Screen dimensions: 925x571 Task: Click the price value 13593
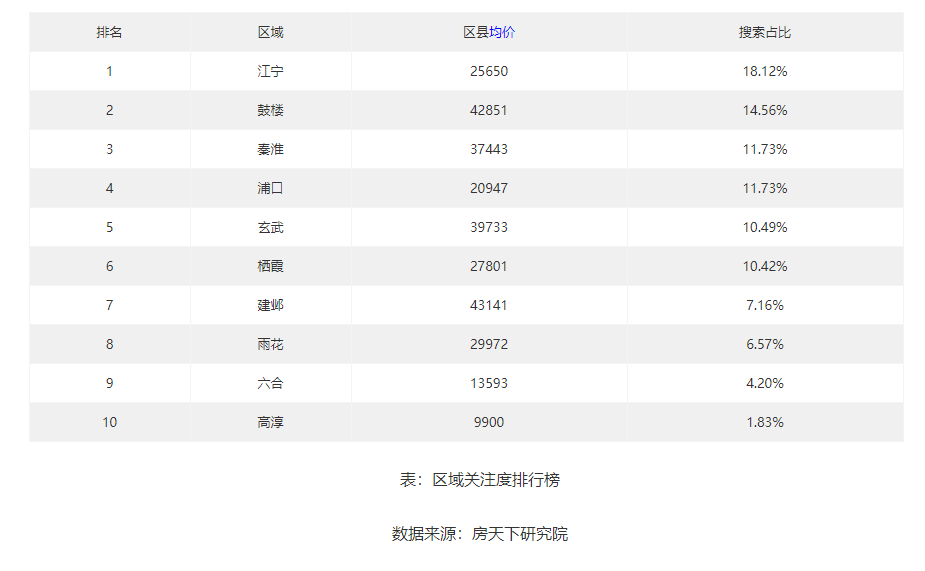[x=489, y=383]
